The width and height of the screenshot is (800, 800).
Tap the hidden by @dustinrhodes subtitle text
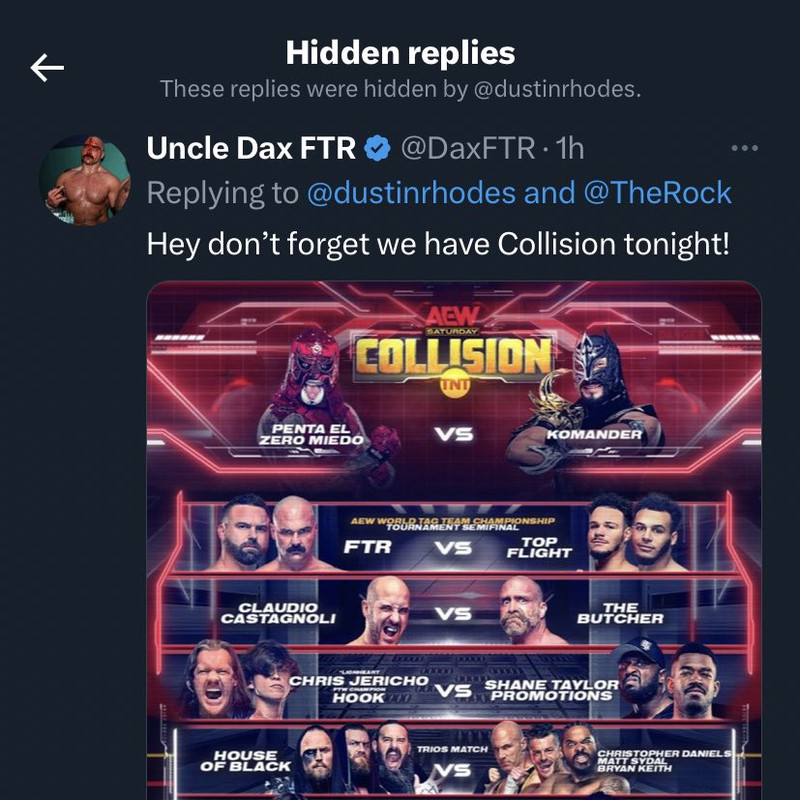click(x=401, y=89)
